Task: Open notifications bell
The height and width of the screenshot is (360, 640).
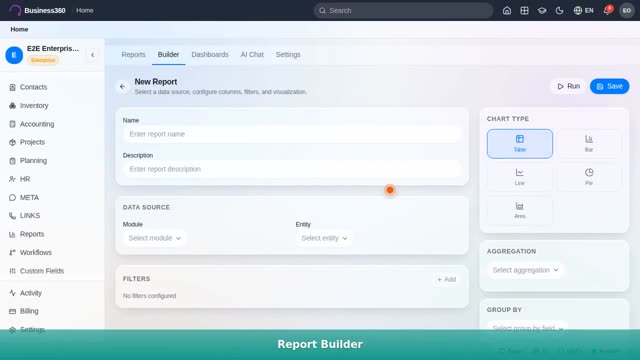Action: [x=607, y=11]
